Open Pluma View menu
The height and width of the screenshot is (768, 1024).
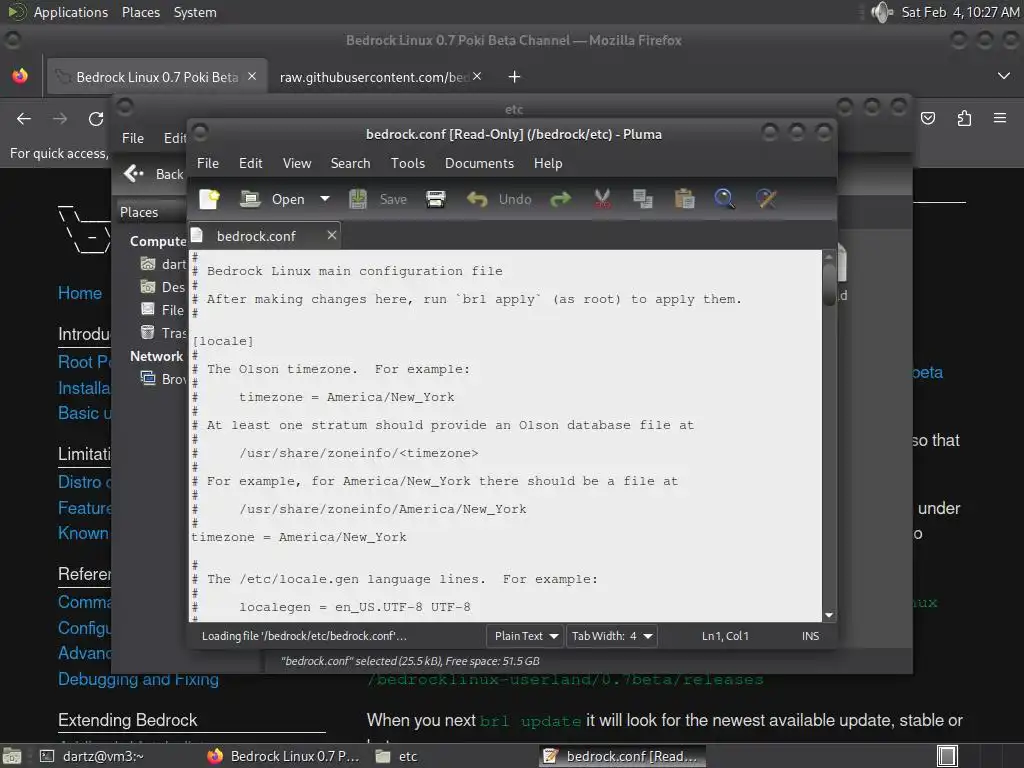[296, 163]
